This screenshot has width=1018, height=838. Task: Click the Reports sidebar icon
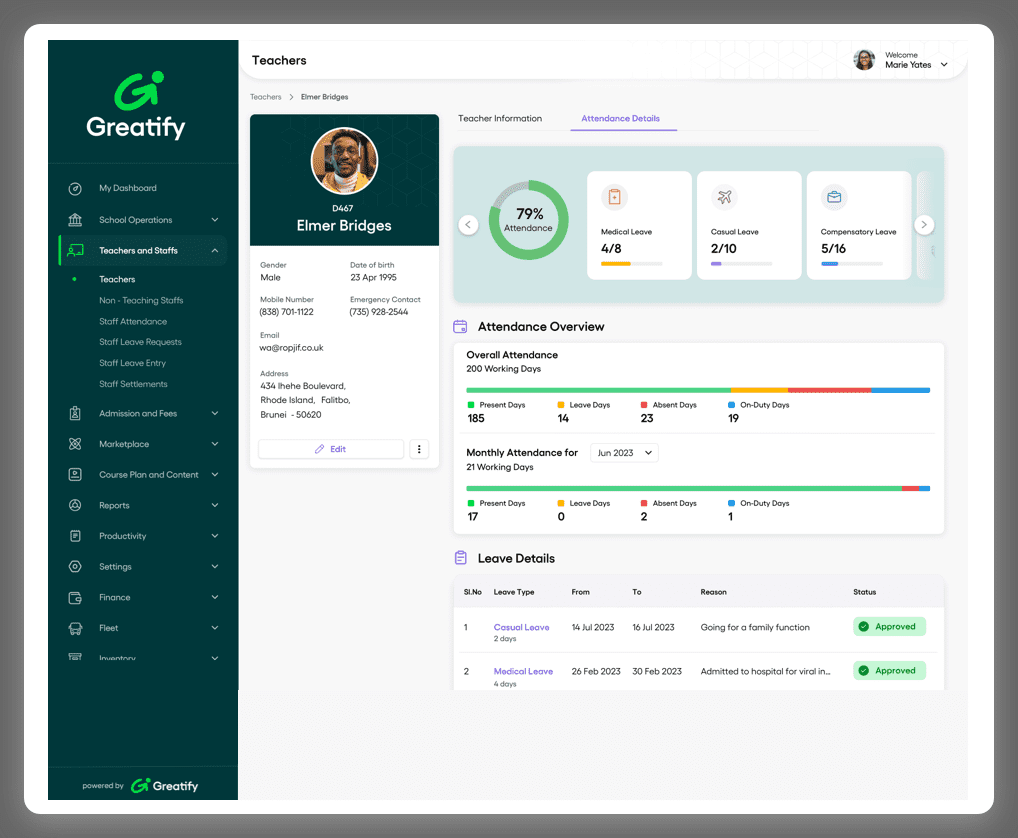coord(75,506)
